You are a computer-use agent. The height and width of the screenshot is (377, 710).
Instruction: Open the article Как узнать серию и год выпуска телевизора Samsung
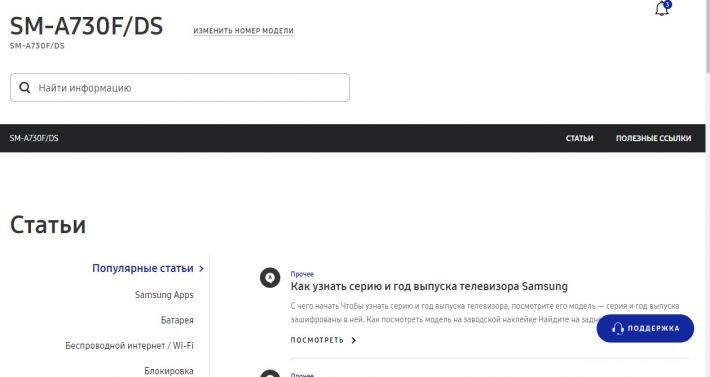pos(429,286)
